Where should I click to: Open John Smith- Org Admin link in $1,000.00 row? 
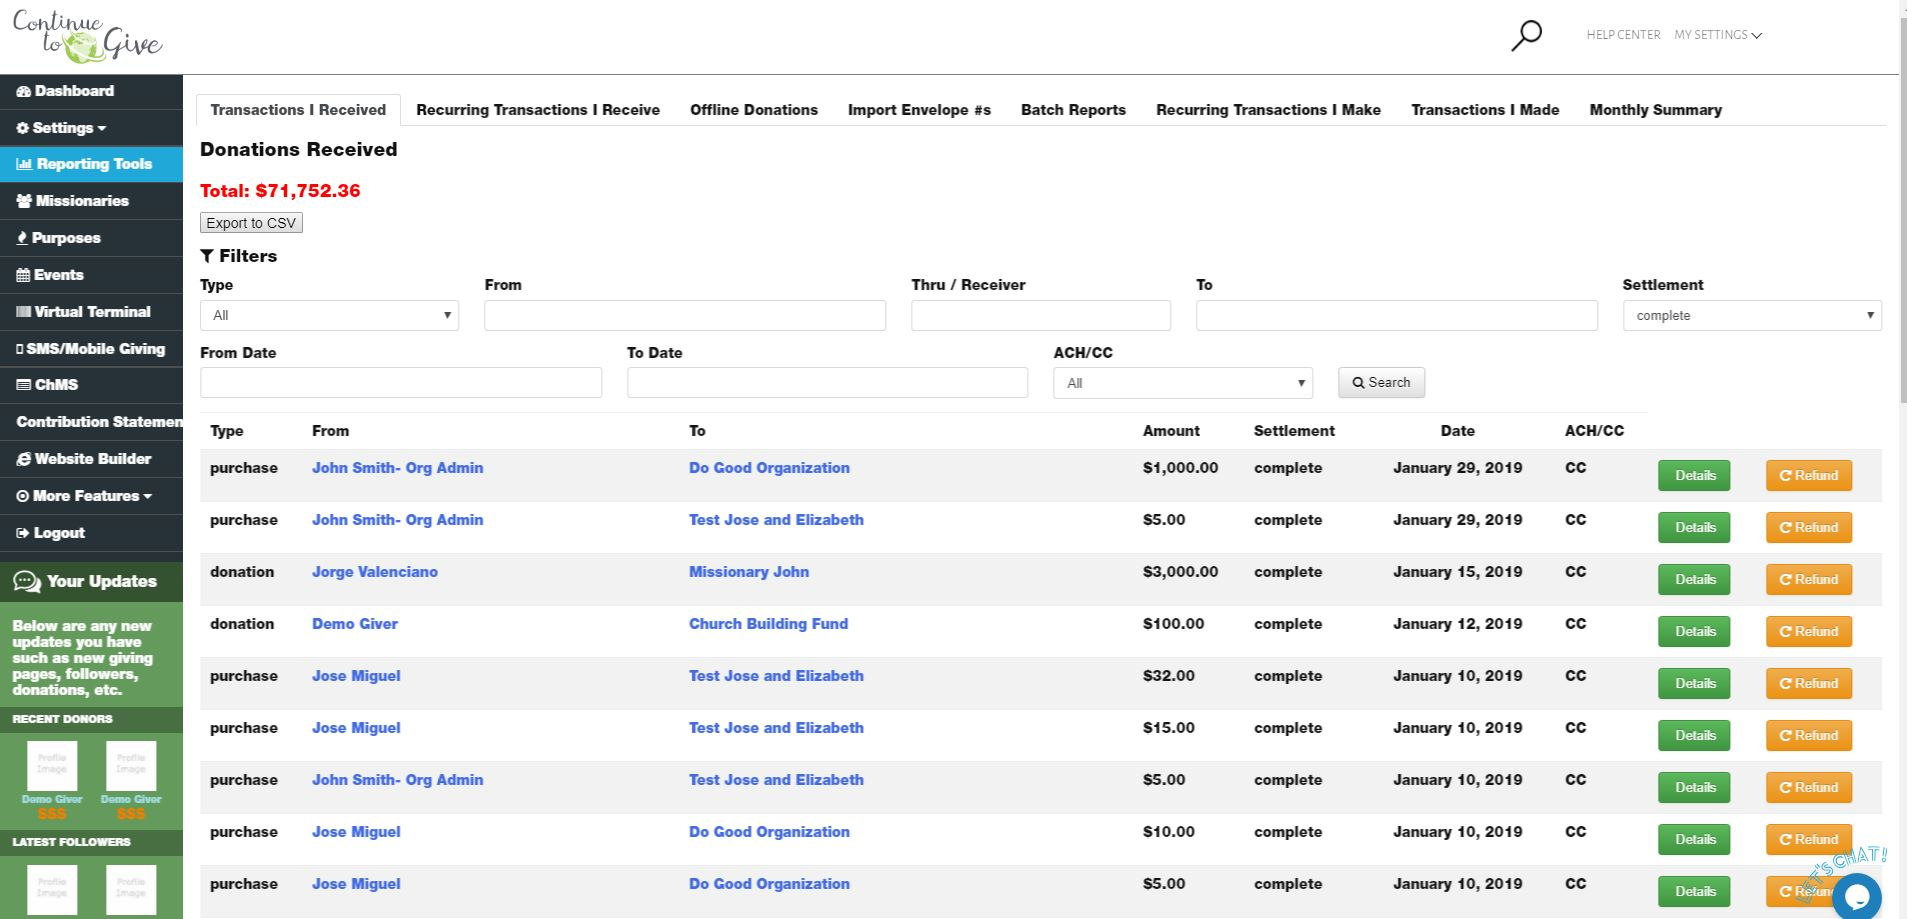397,468
